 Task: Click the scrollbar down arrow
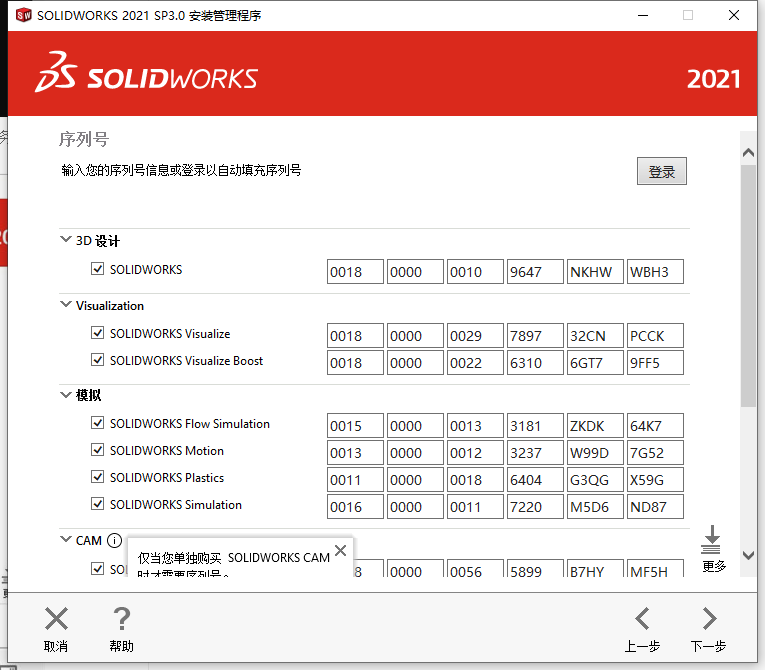tap(748, 555)
